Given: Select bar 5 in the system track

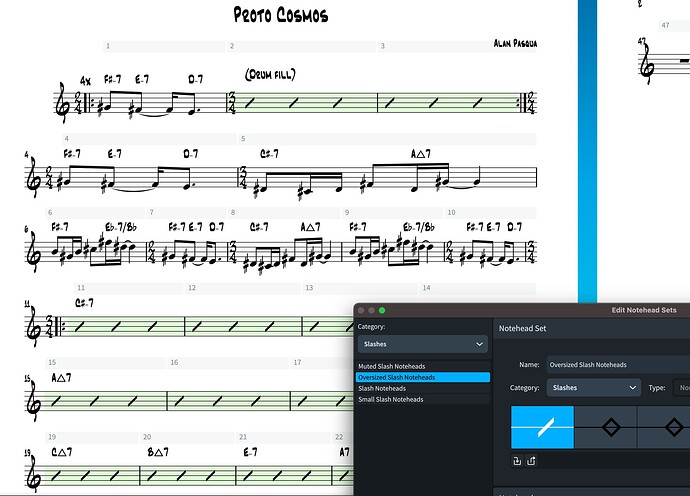Looking at the screenshot, I should [387, 139].
